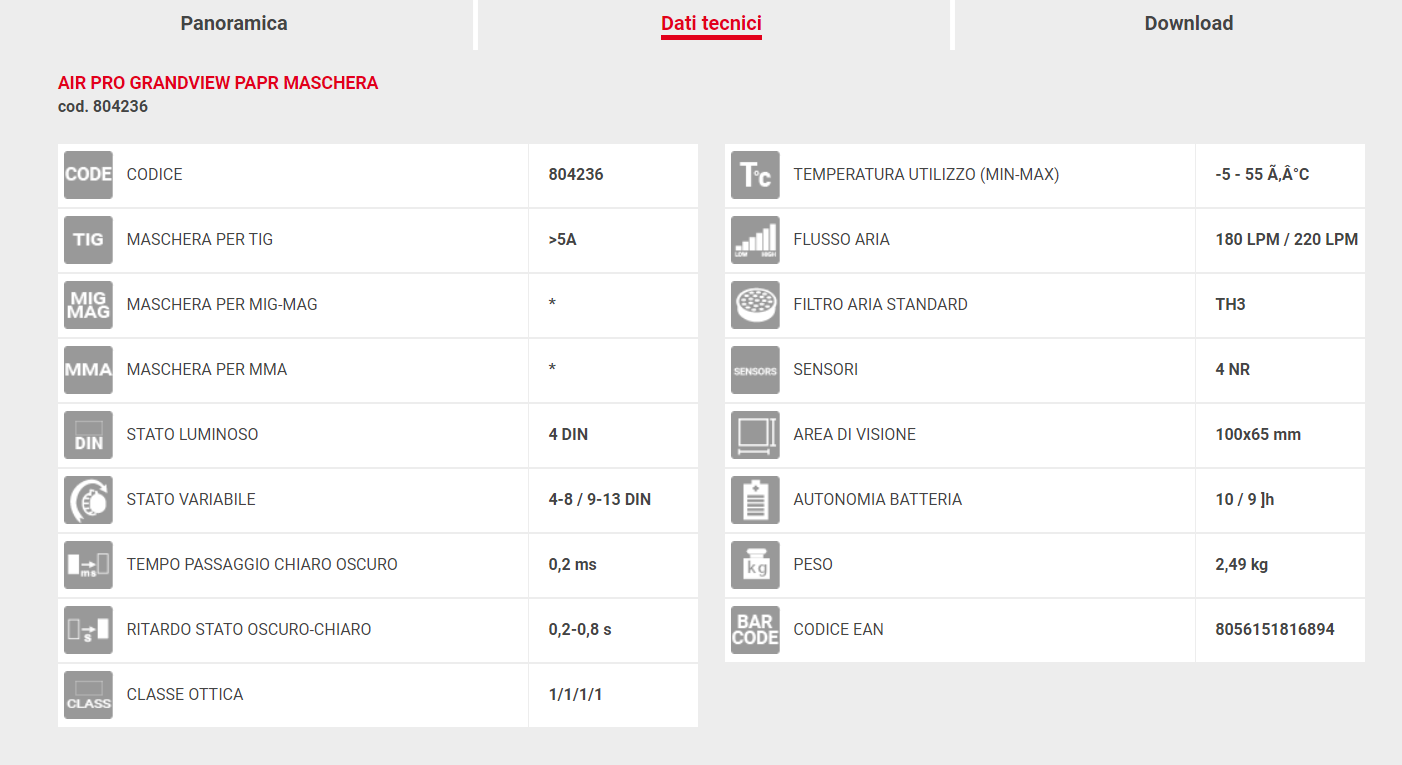Click the SENSORS icon
The height and width of the screenshot is (765, 1402).
click(x=755, y=370)
